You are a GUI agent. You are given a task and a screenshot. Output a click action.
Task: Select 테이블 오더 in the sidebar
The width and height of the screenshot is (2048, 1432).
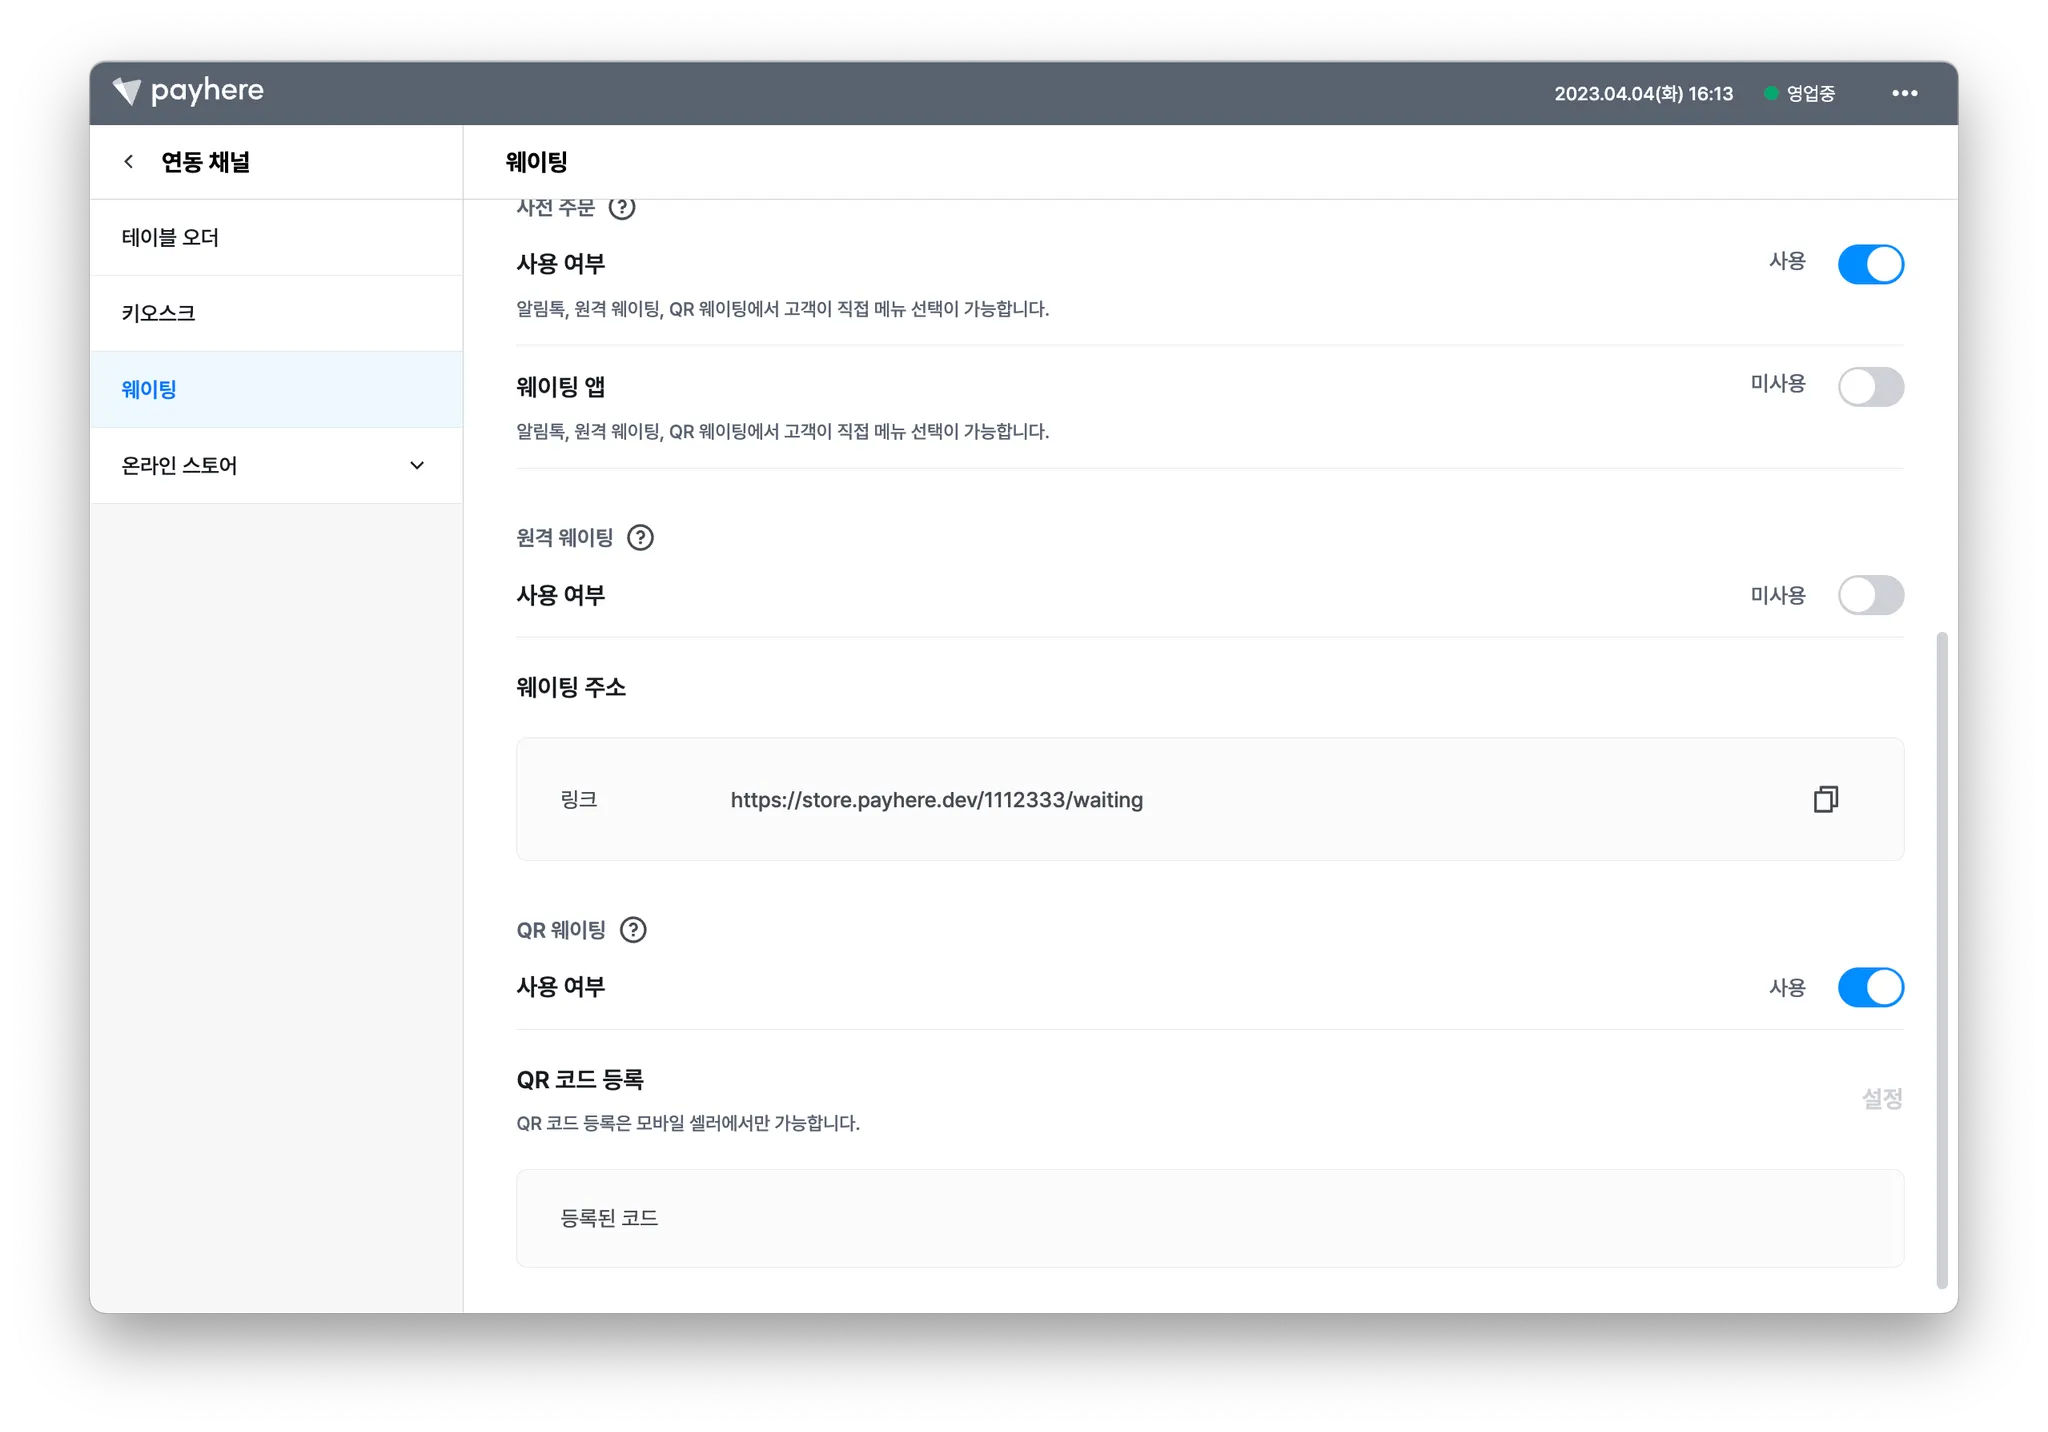tap(170, 238)
